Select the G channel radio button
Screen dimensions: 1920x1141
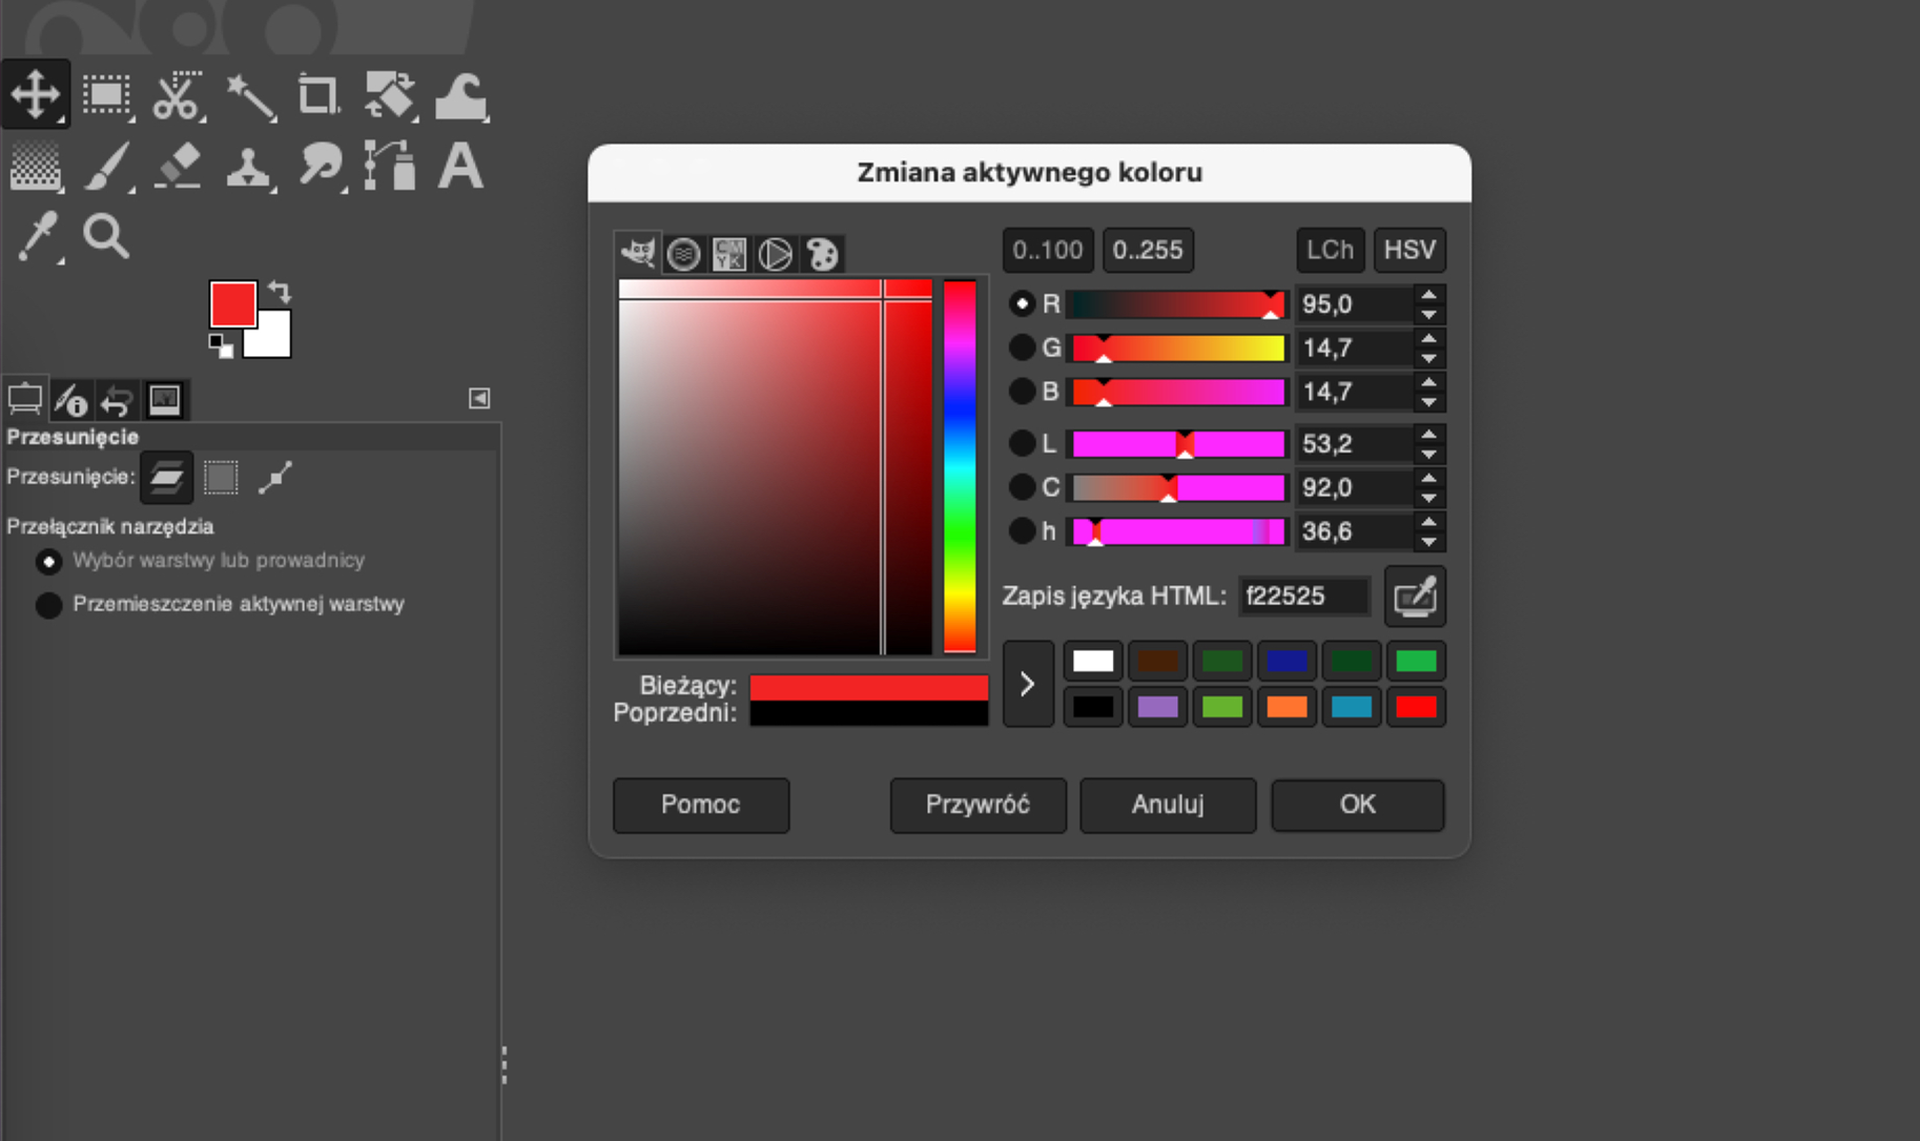pos(1022,347)
